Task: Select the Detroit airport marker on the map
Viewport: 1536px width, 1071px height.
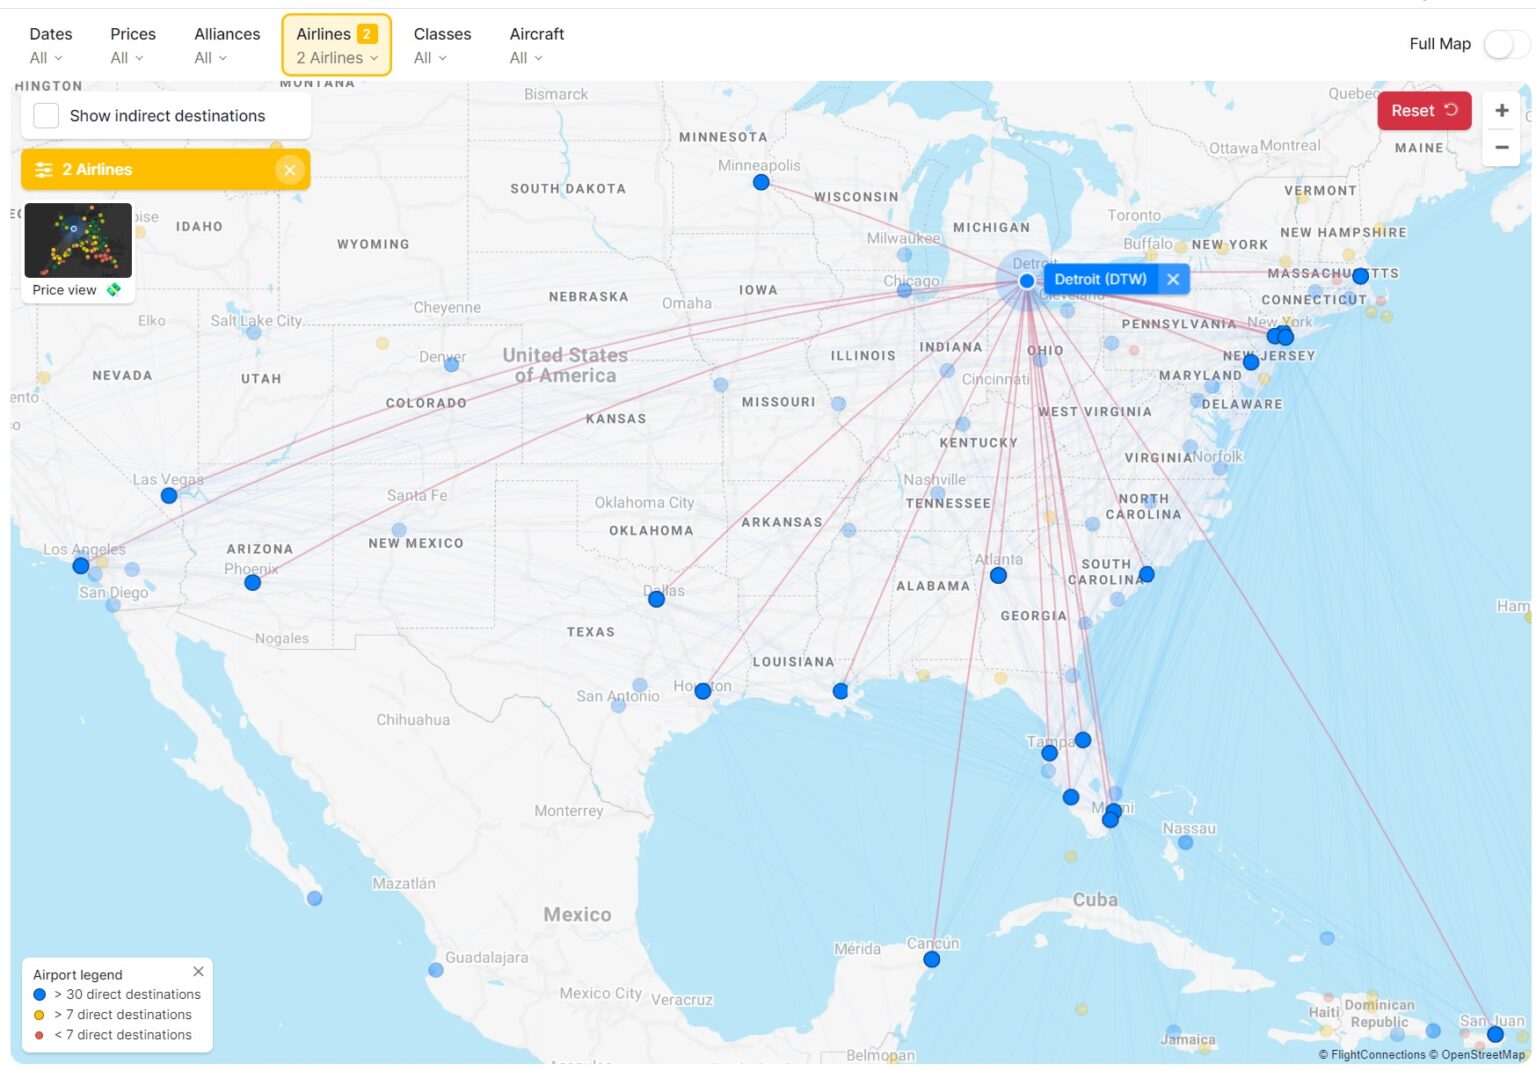Action: (x=1025, y=281)
